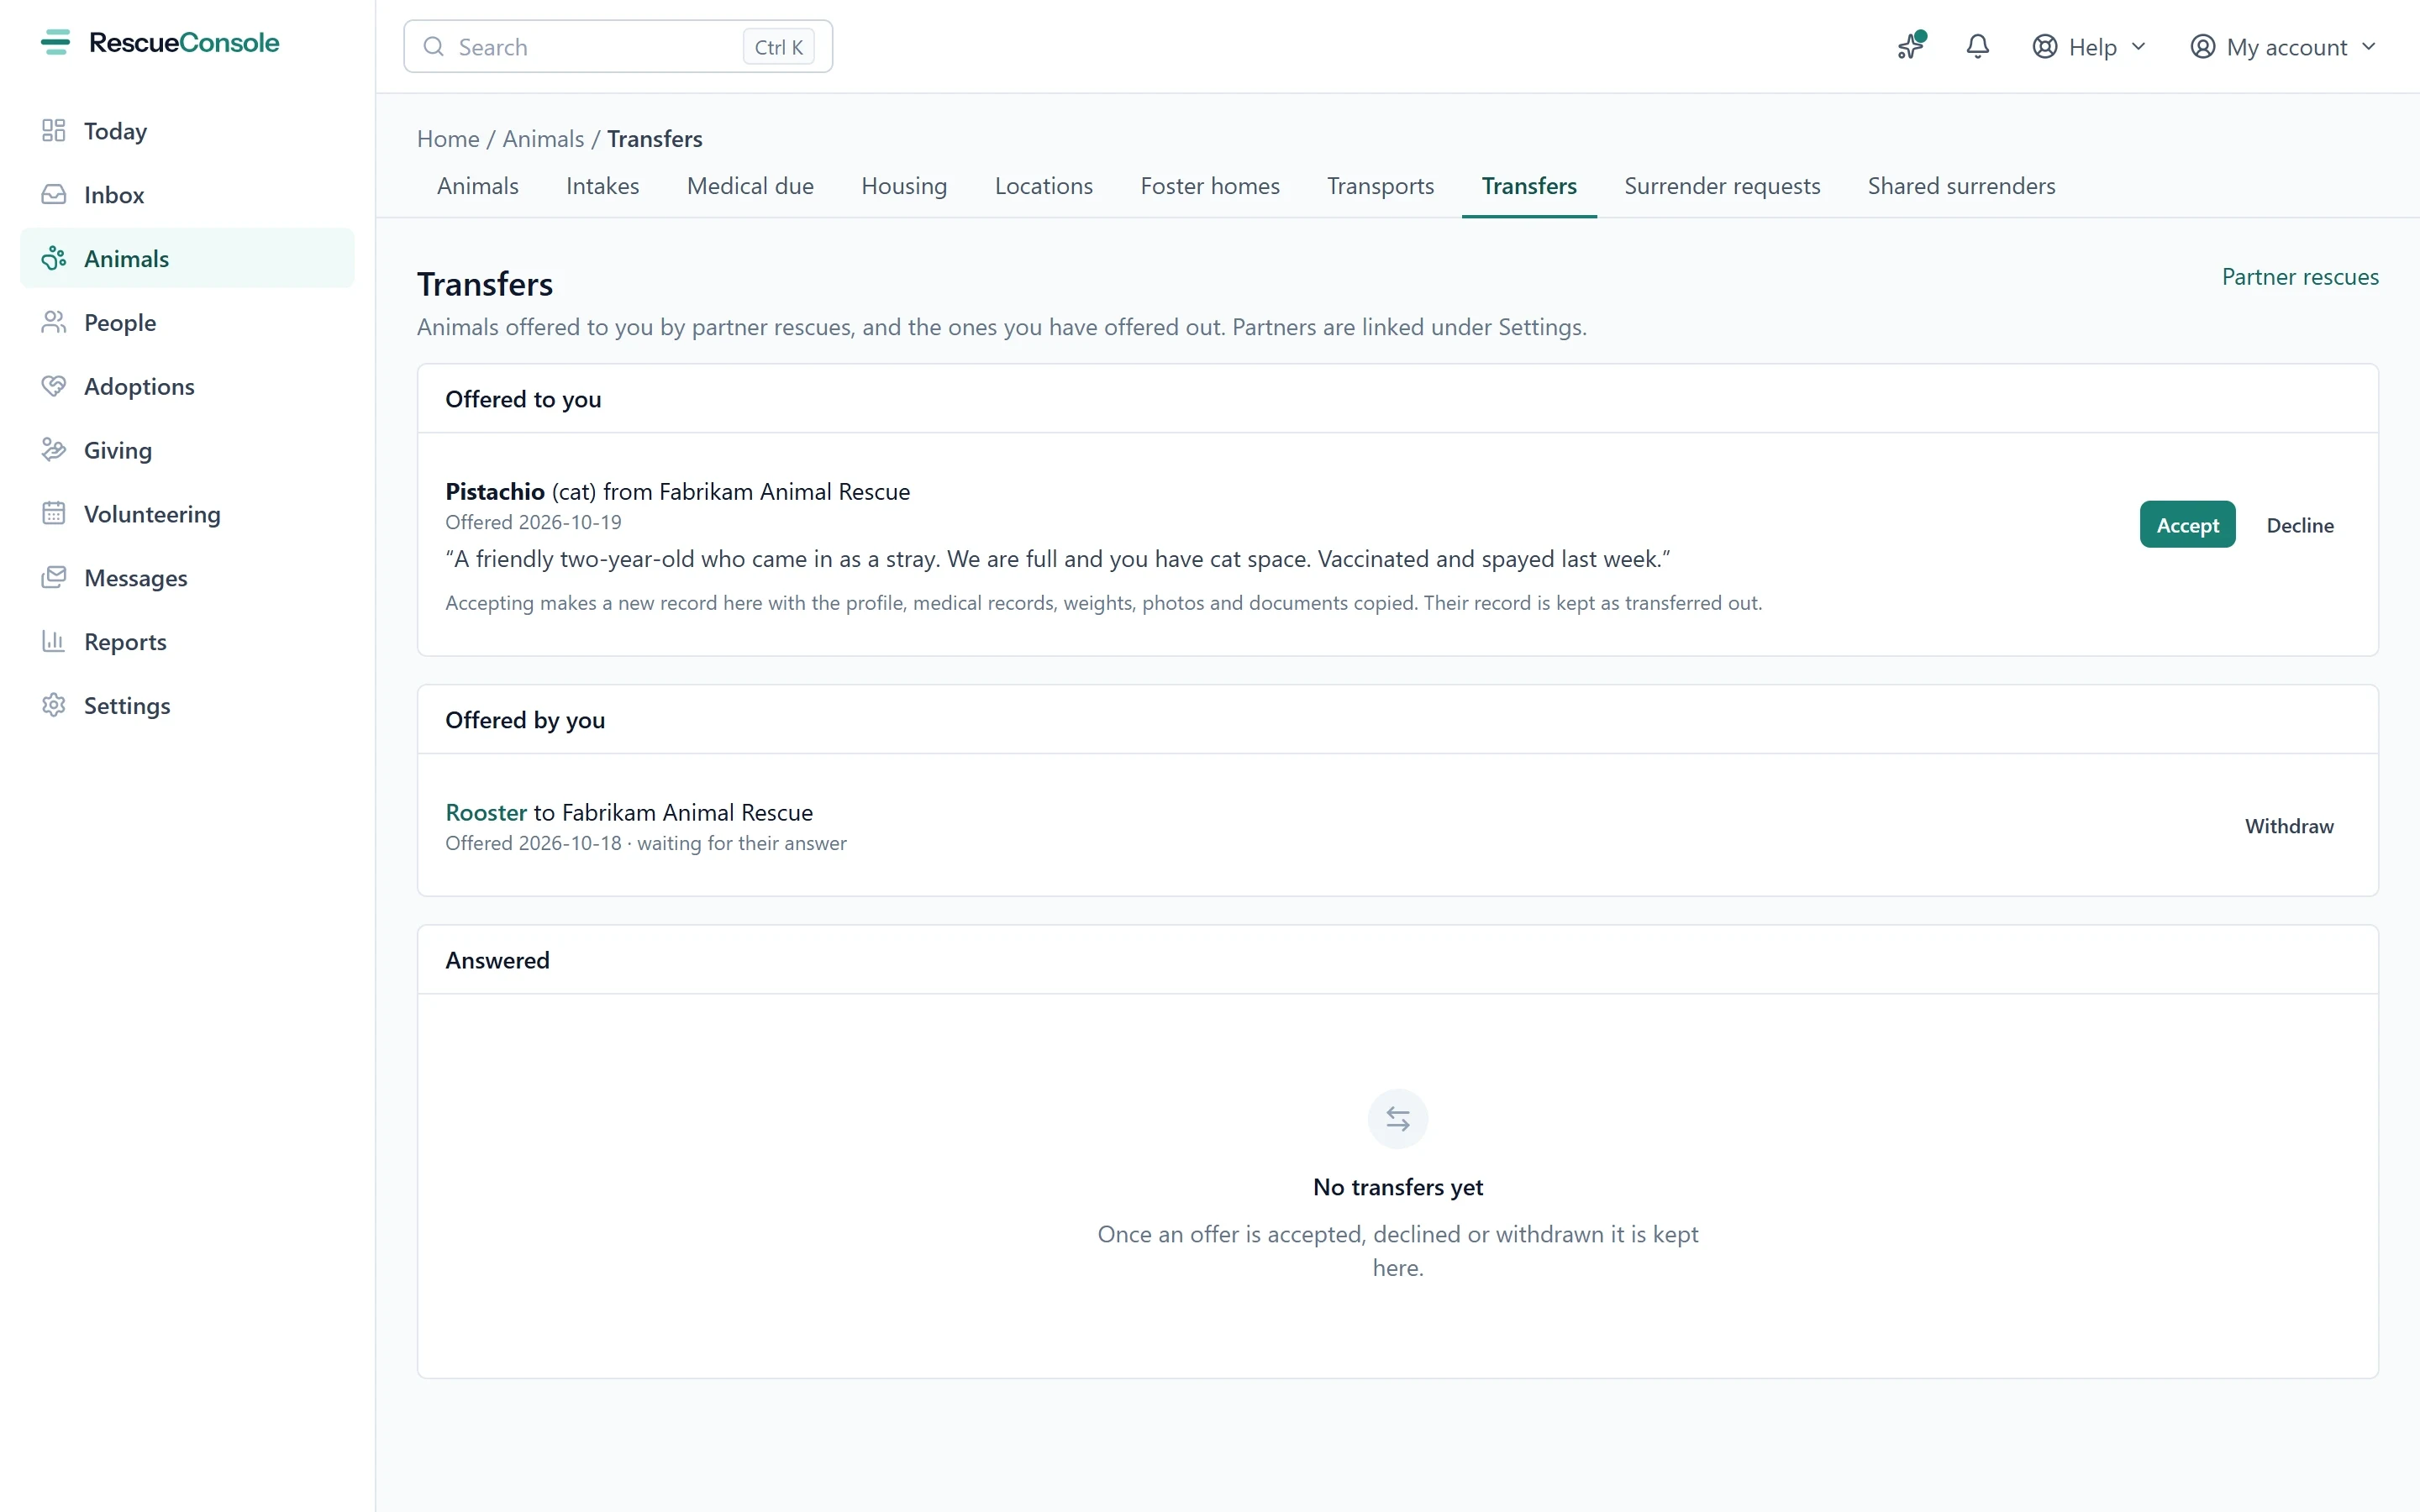Image resolution: width=2420 pixels, height=1512 pixels.
Task: Expand the My account dropdown chevron
Action: click(2369, 47)
